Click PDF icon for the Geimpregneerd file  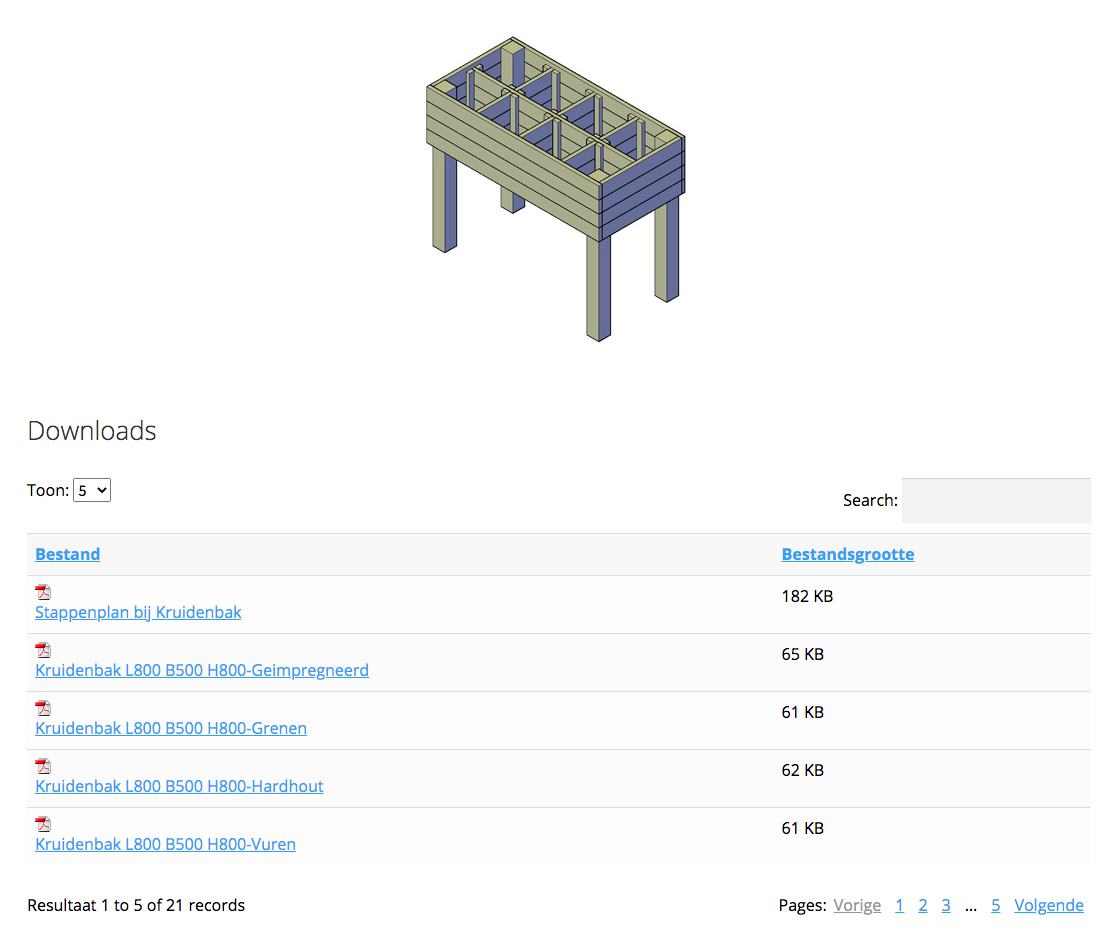point(43,650)
